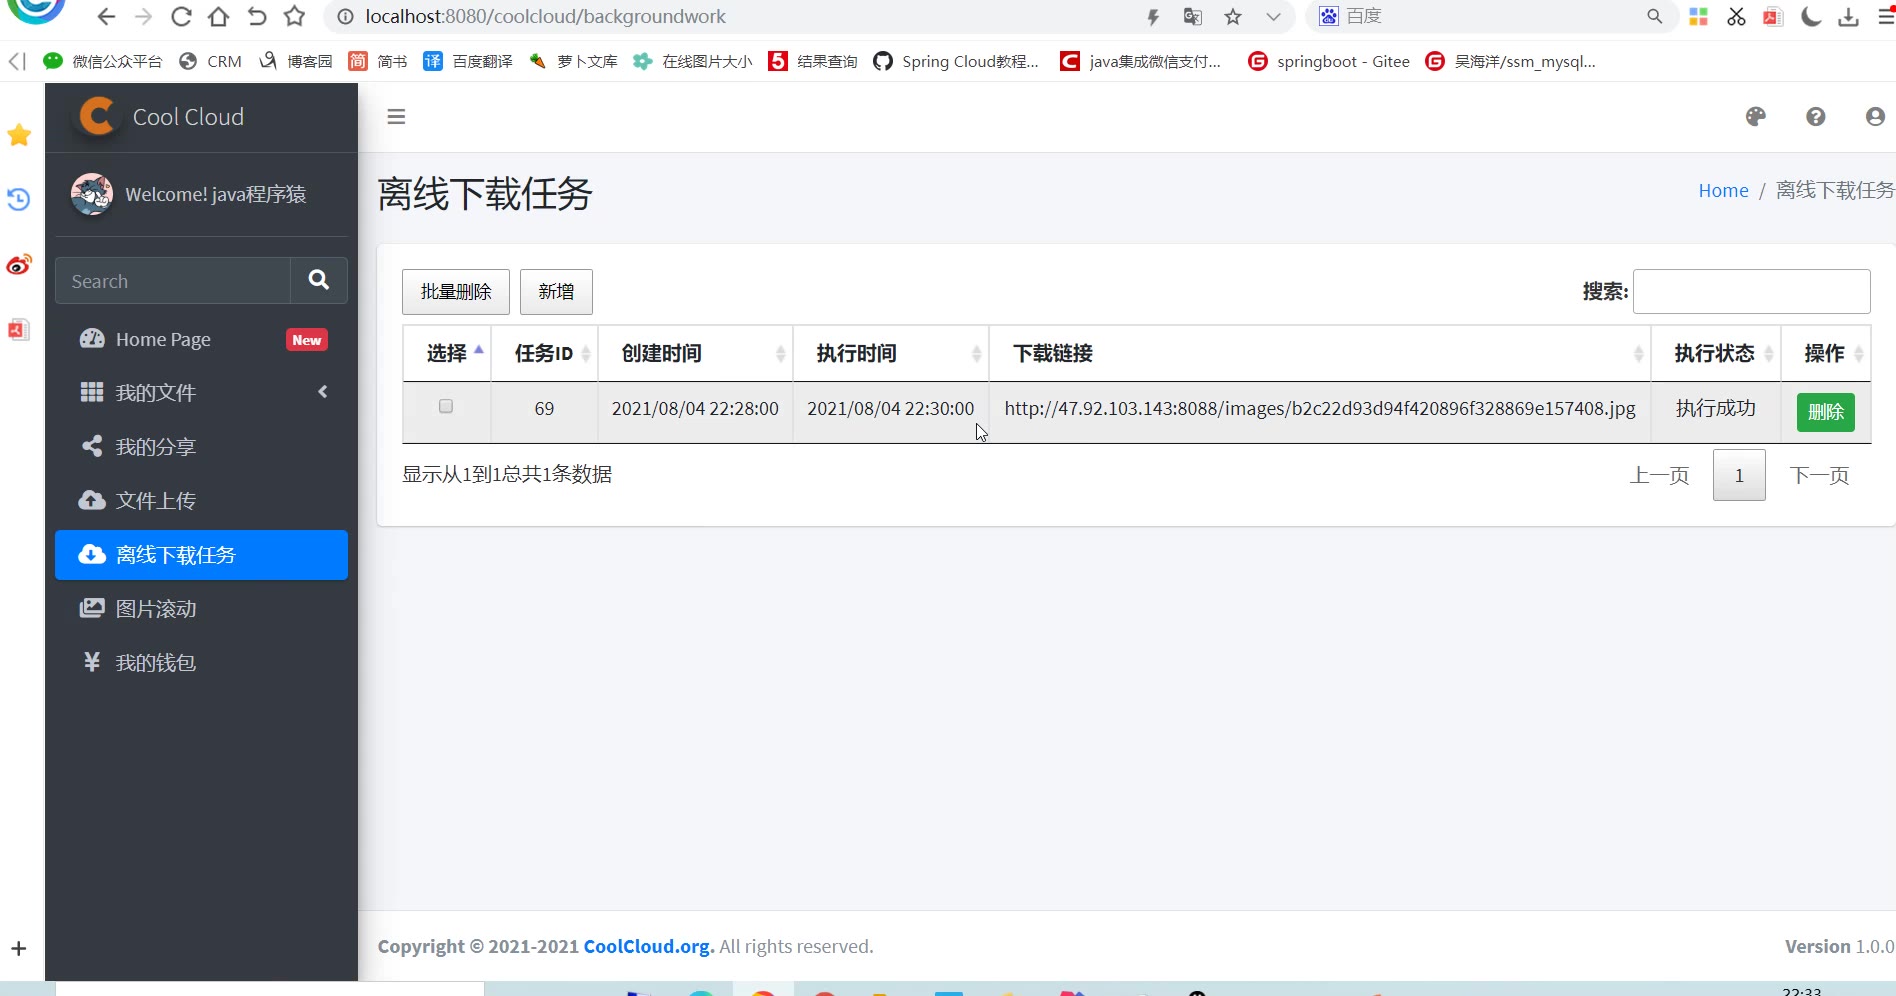Open the 微信公众平台 bookmark

tap(103, 61)
